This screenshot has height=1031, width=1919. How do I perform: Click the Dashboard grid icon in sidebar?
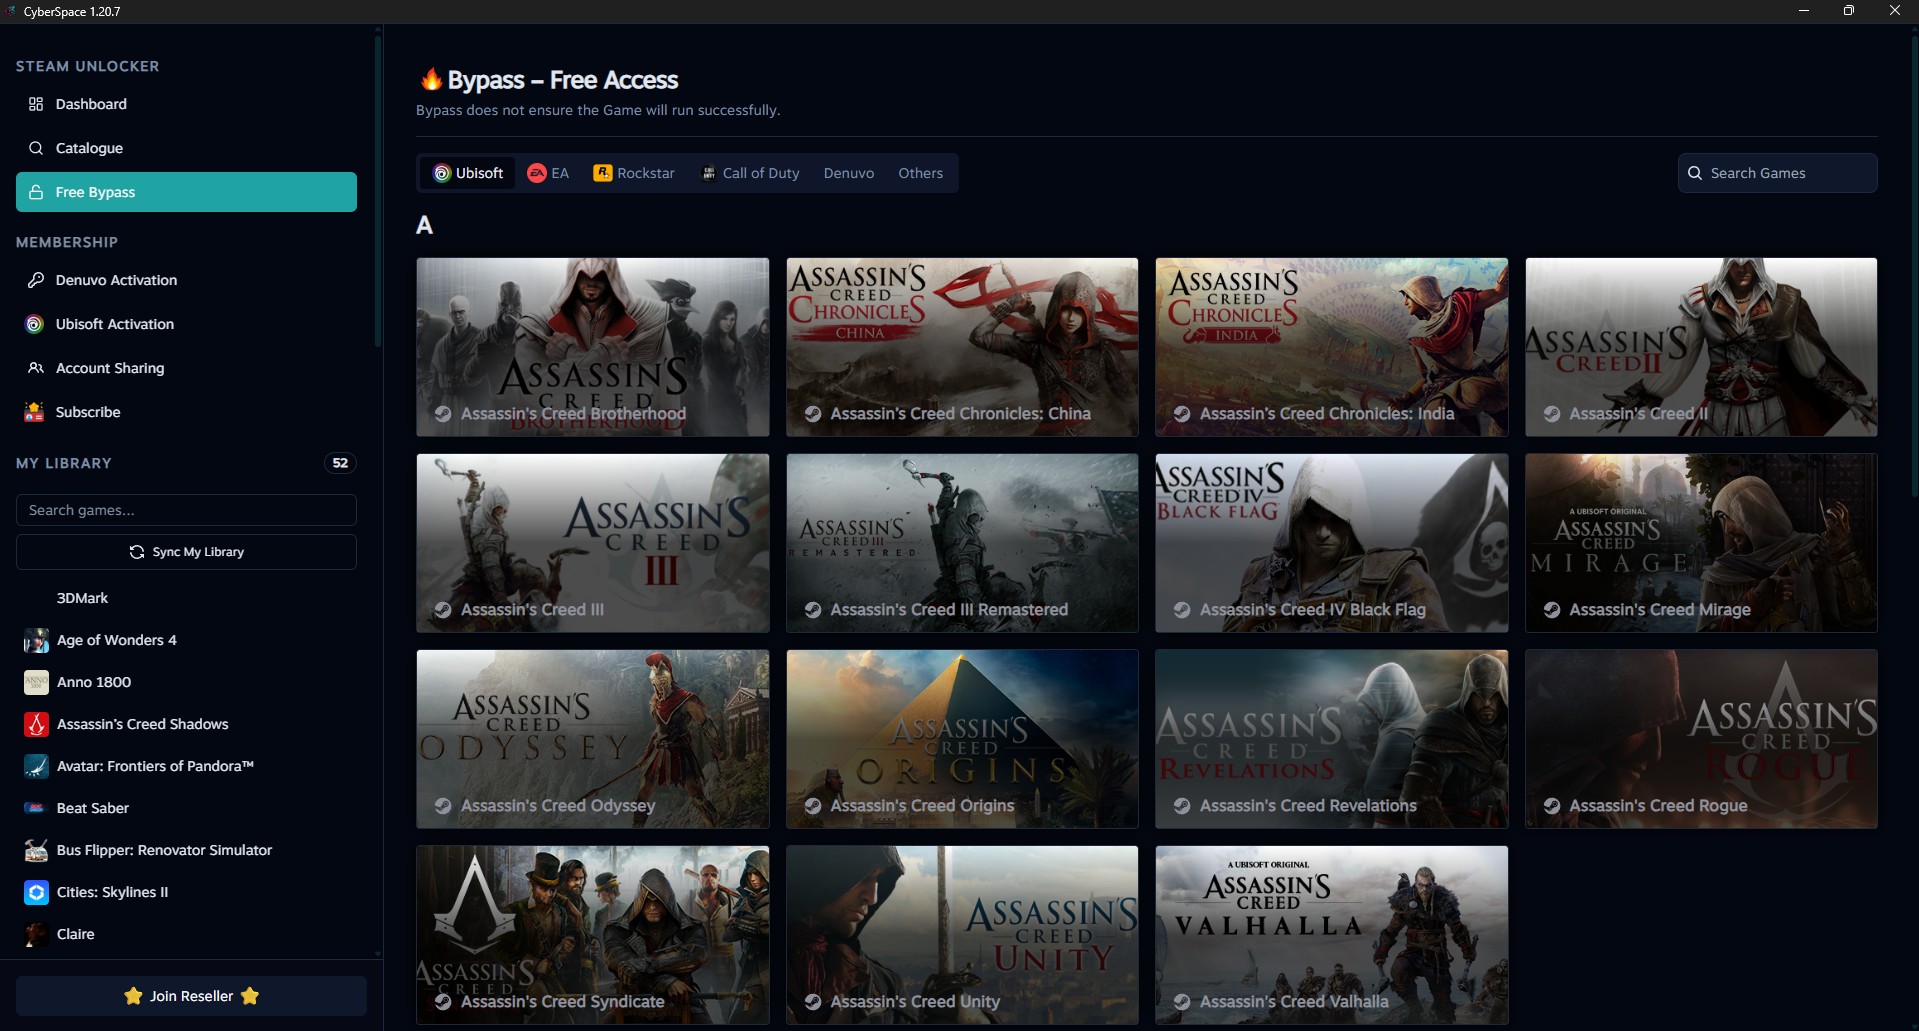click(x=36, y=104)
